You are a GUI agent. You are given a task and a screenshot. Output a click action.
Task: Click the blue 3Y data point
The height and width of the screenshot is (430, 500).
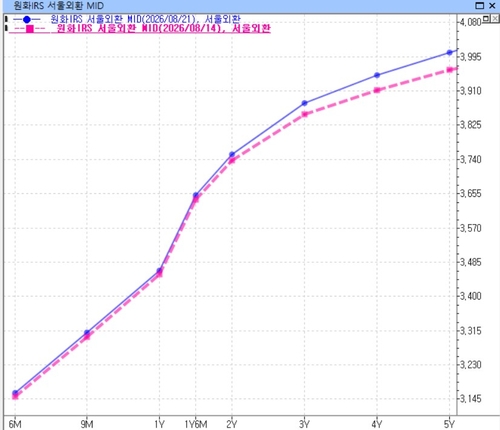(304, 103)
